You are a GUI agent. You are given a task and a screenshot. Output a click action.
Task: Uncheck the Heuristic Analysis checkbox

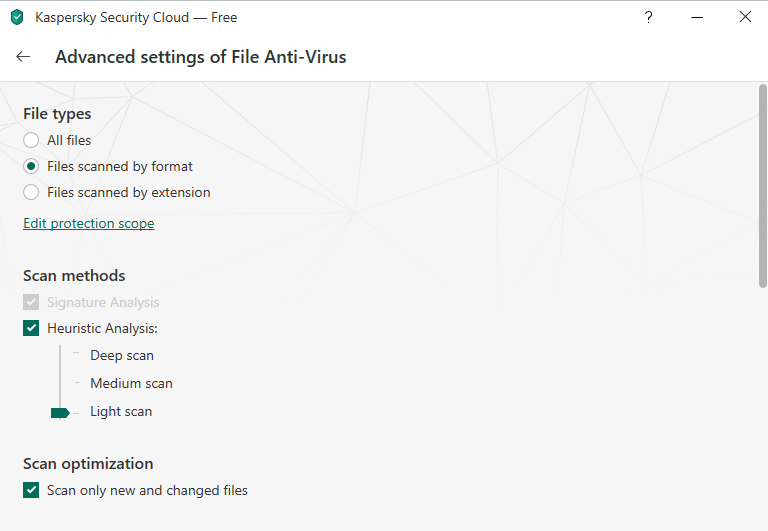31,328
